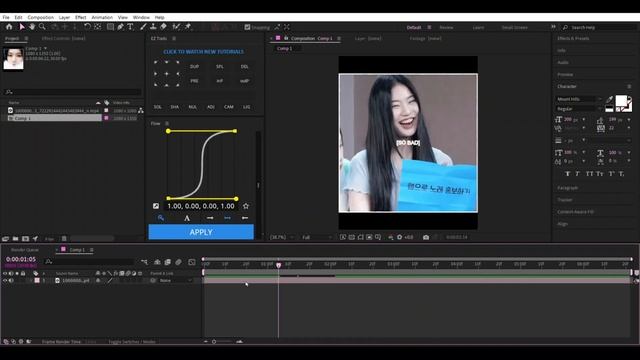Screen dimensions: 640x360
Task: Click the DUP button in EZ Tools
Action: (194, 67)
